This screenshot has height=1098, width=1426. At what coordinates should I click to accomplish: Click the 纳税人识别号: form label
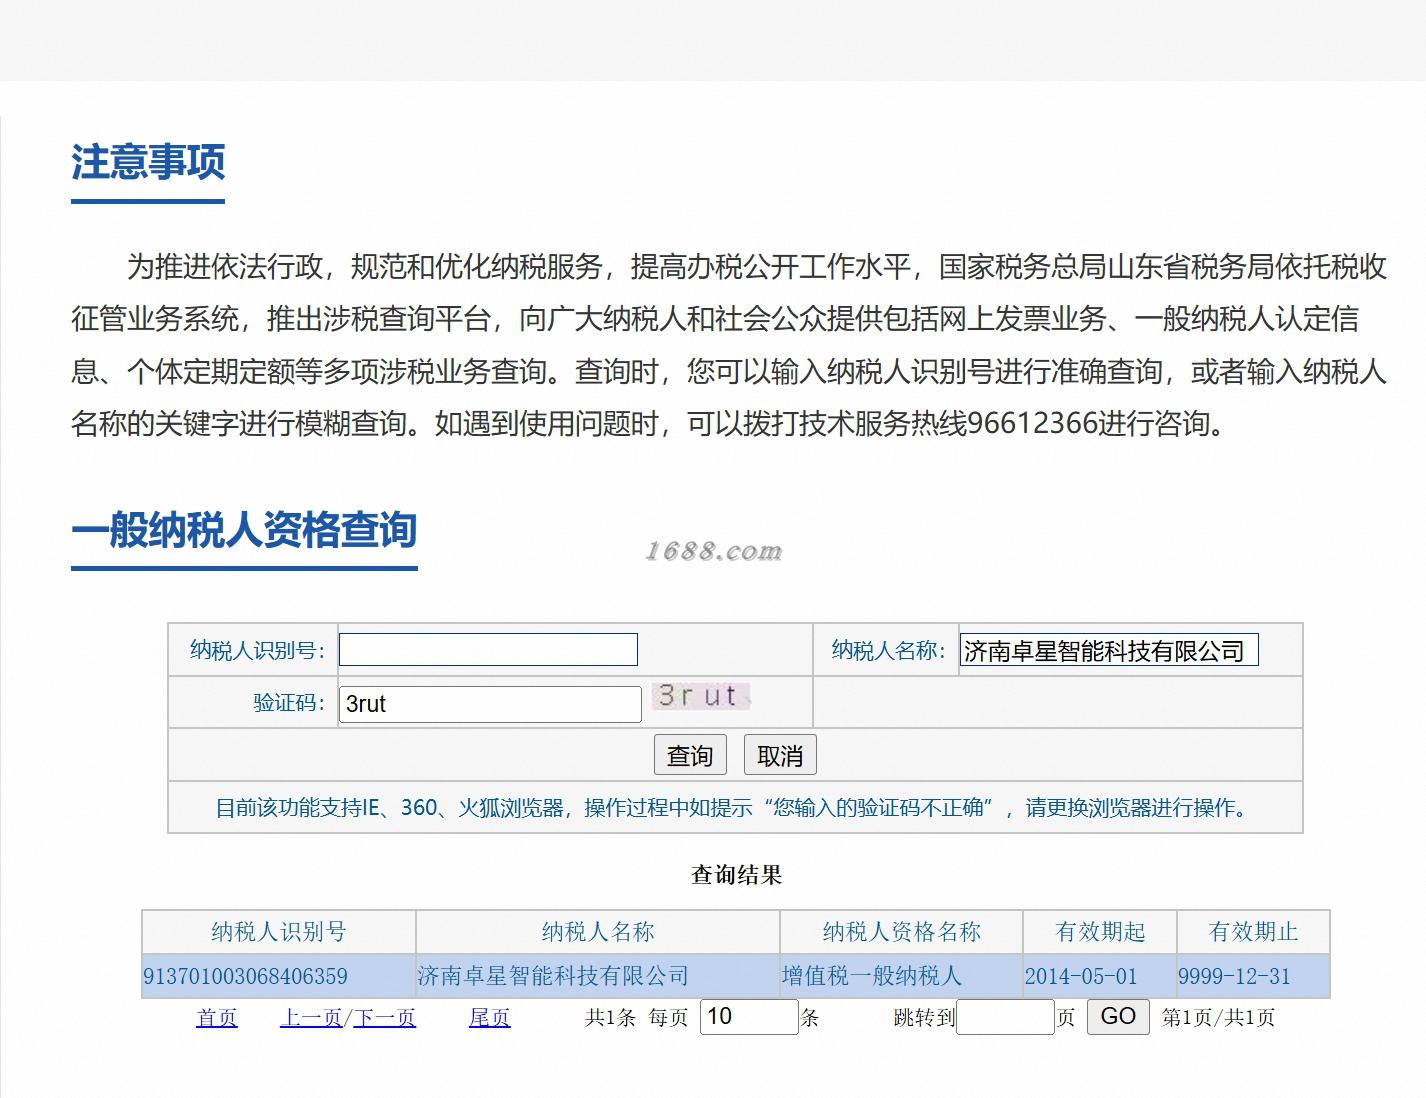(x=258, y=651)
